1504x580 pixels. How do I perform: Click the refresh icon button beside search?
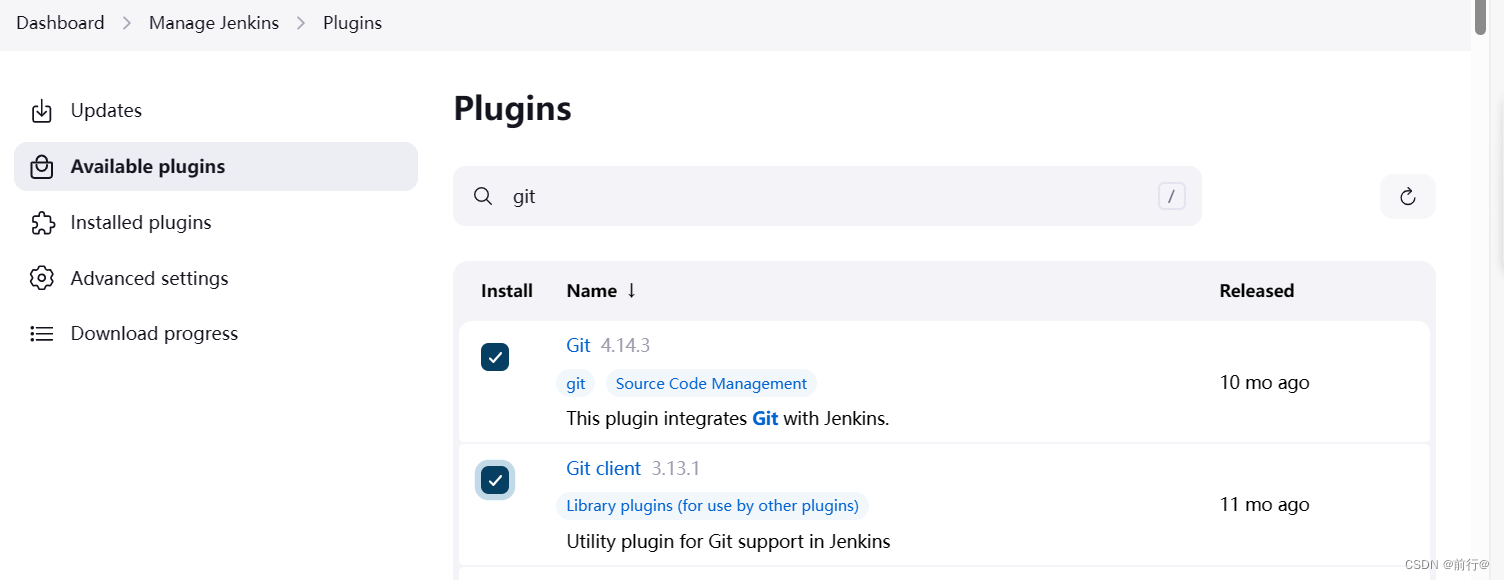pos(1407,196)
